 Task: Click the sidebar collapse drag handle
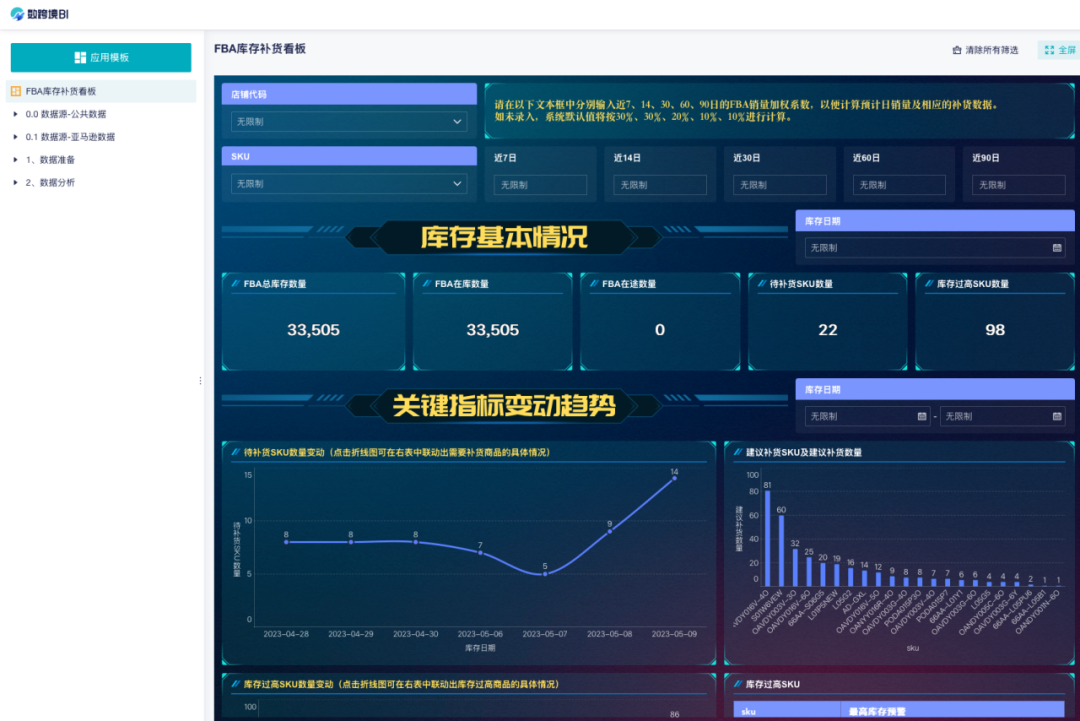coord(200,381)
